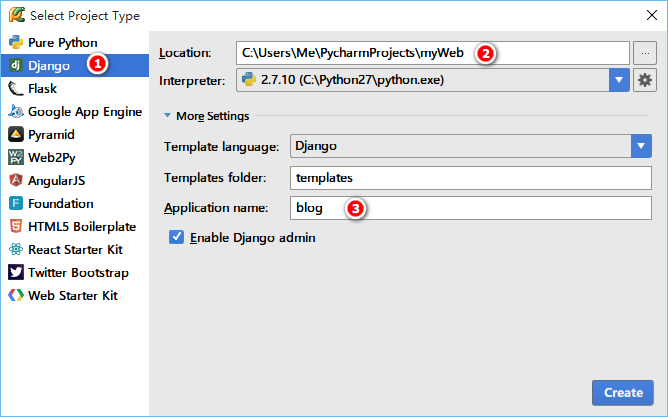
Task: Select the Google App Engine project type
Action: 75,111
